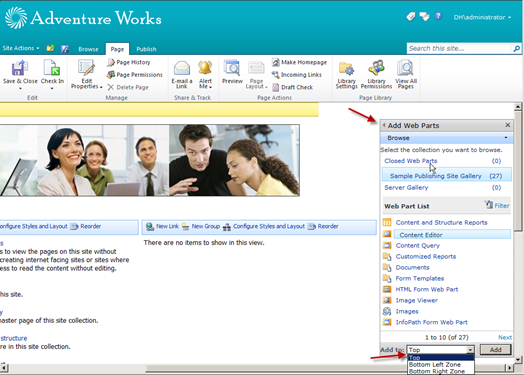Click the Check In ribbon icon
524x375 pixels.
52,68
